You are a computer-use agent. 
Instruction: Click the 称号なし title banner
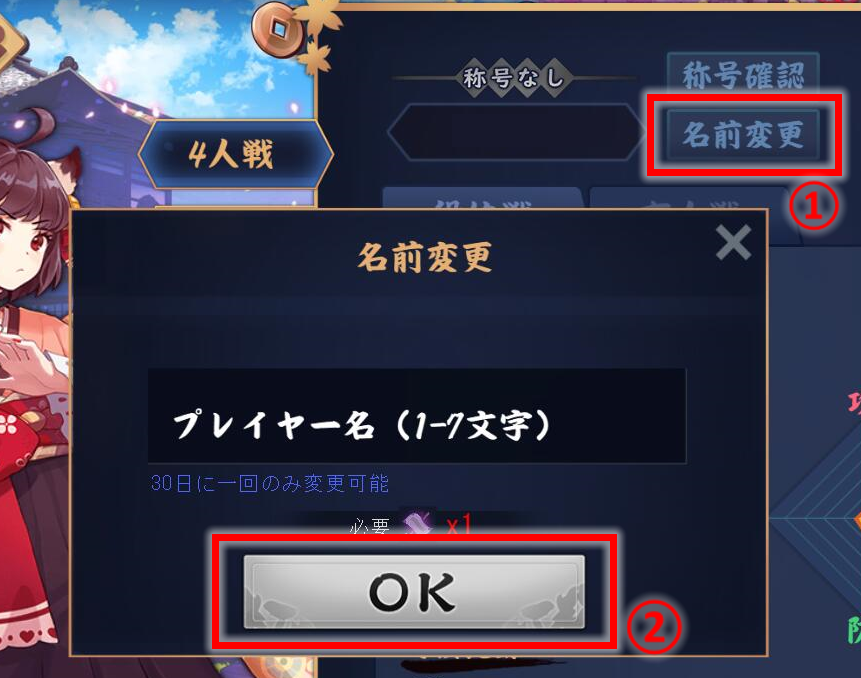513,77
